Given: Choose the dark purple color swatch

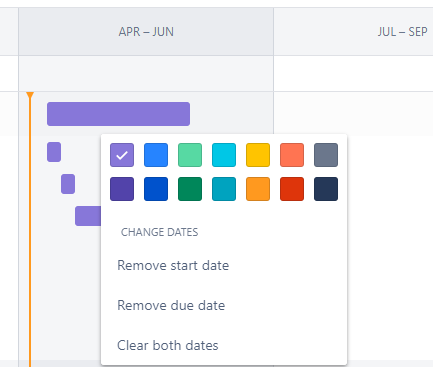Looking at the screenshot, I should (x=122, y=189).
